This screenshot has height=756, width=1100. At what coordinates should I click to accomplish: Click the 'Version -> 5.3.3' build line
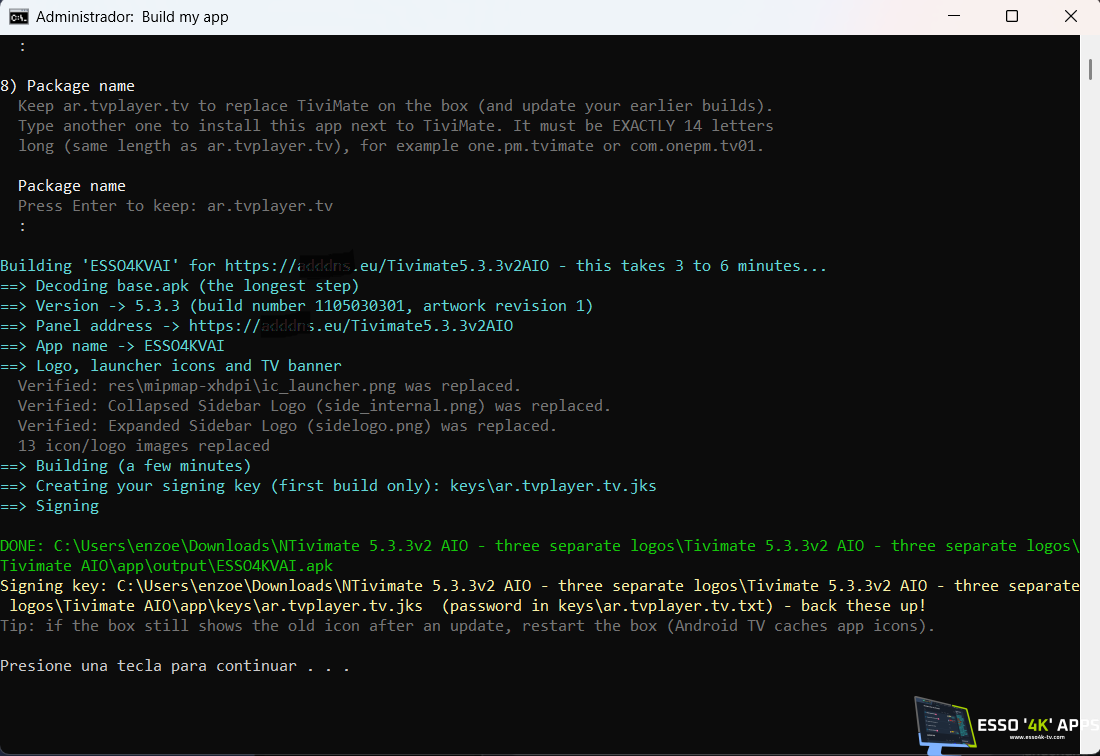coord(297,306)
